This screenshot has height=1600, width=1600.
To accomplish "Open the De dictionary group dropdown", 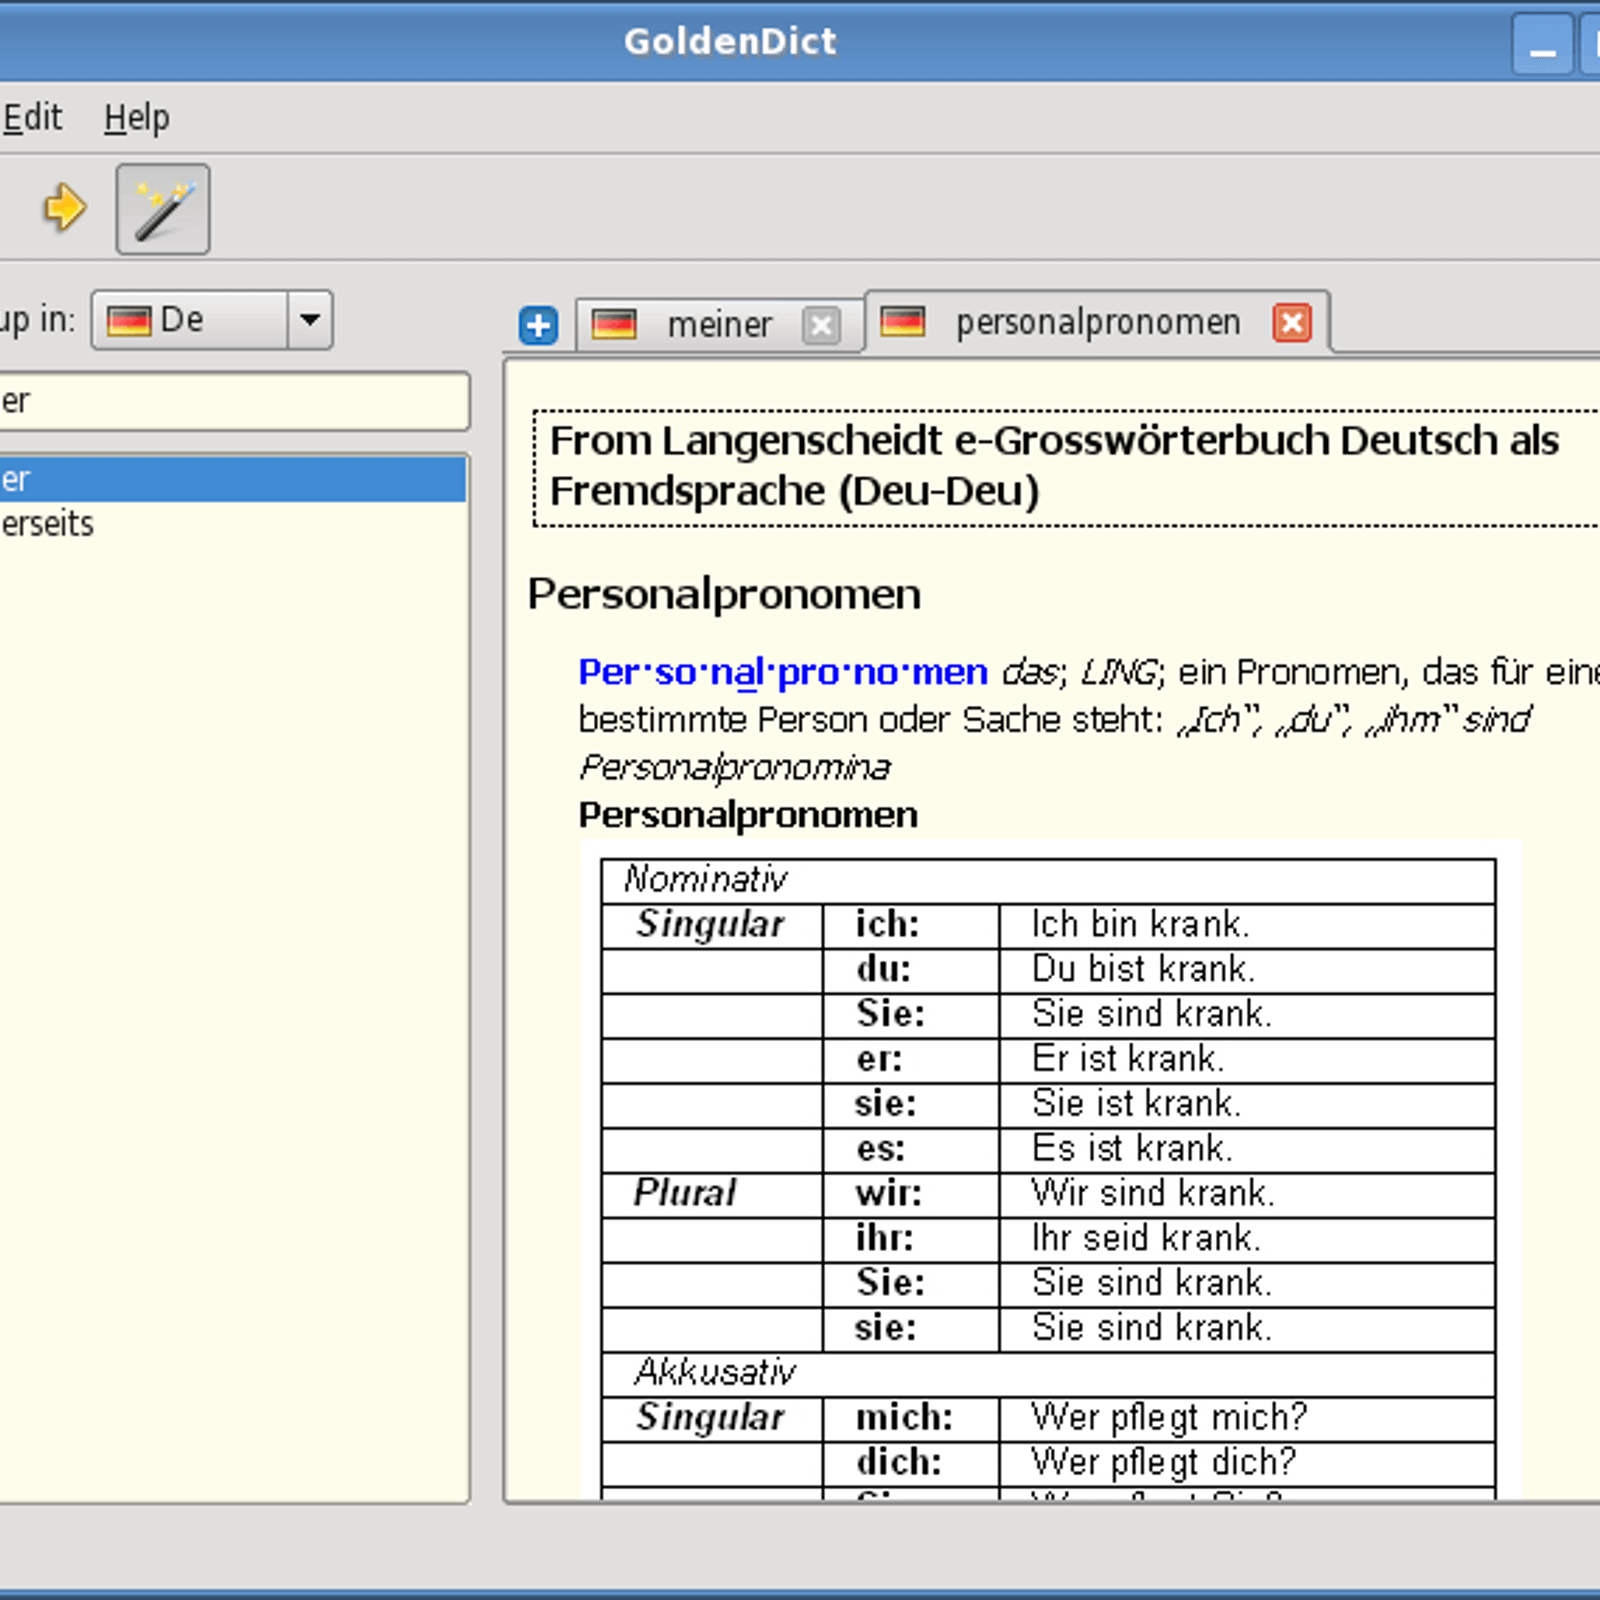I will pyautogui.click(x=212, y=320).
